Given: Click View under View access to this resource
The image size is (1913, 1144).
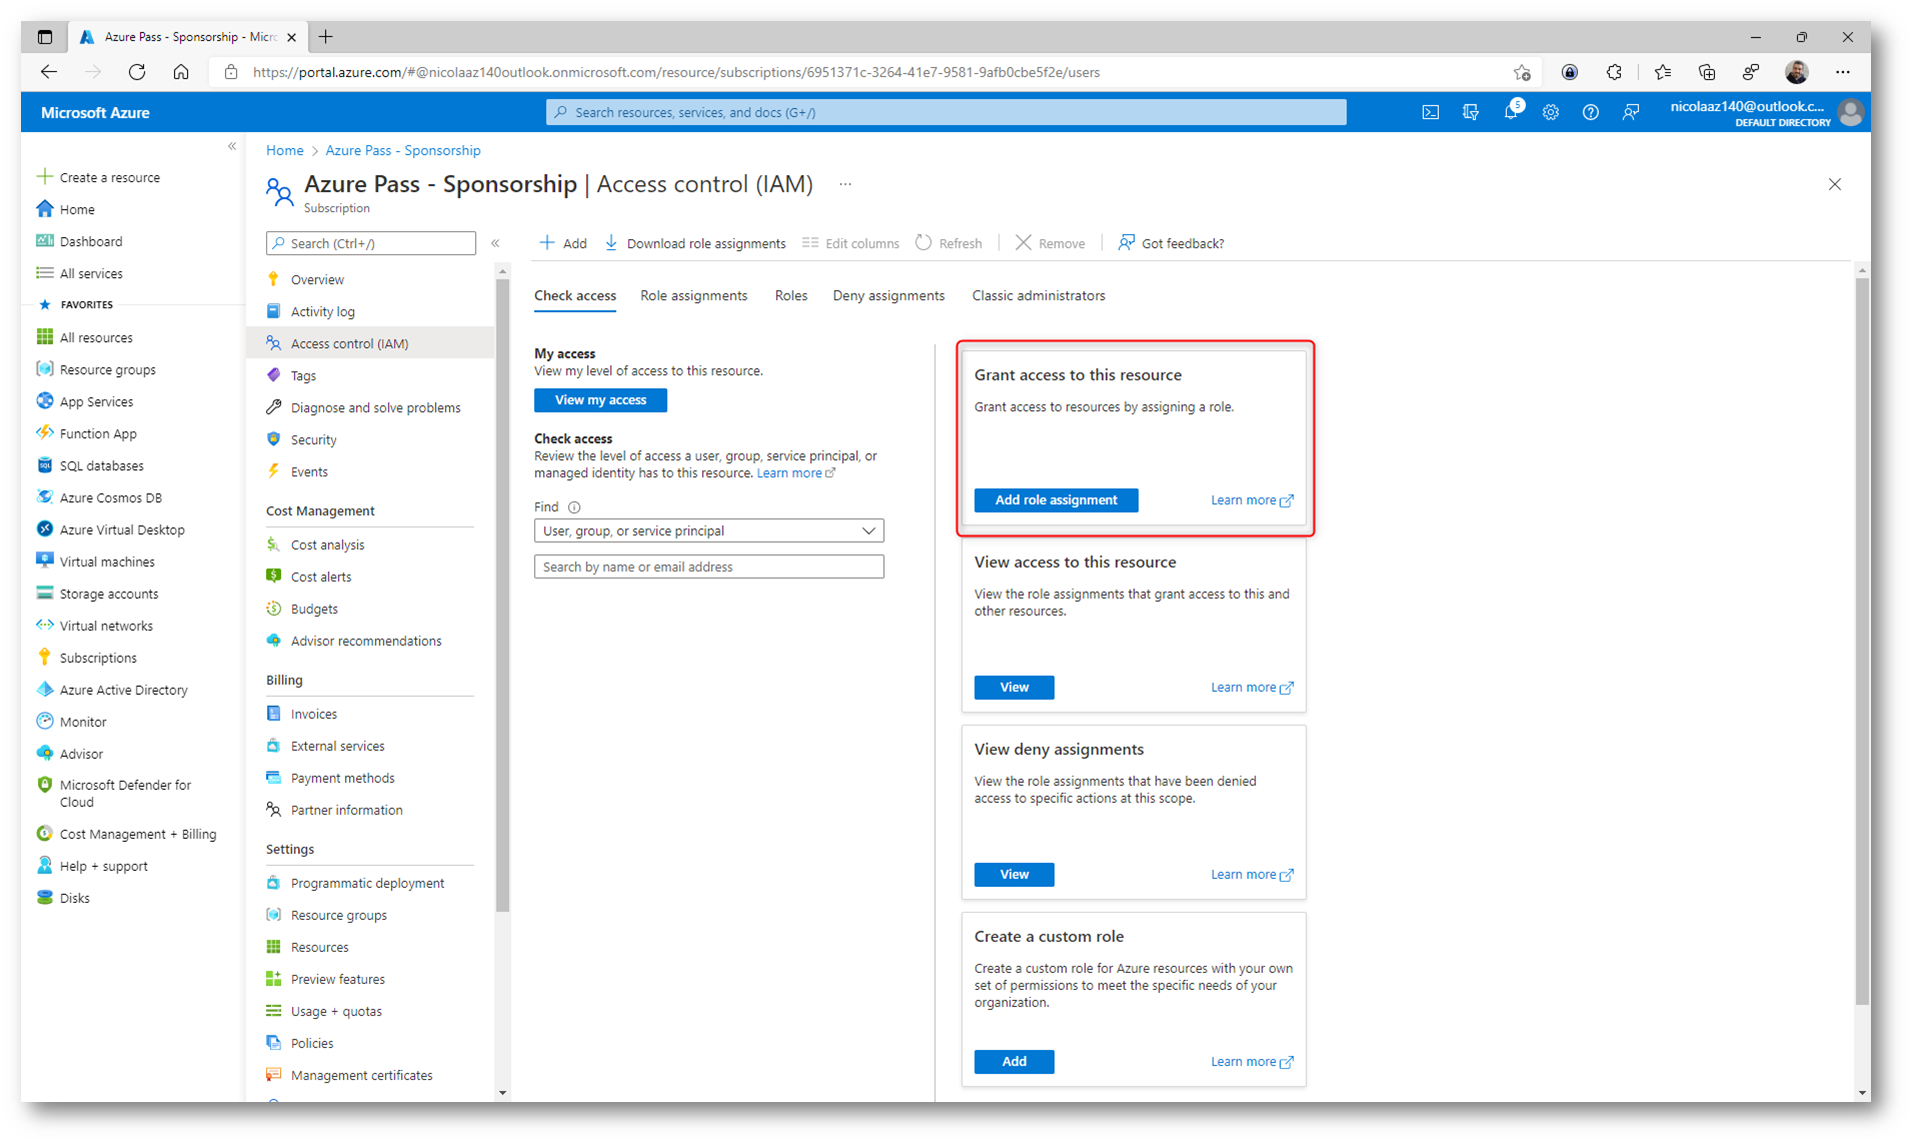Looking at the screenshot, I should click(x=1014, y=687).
